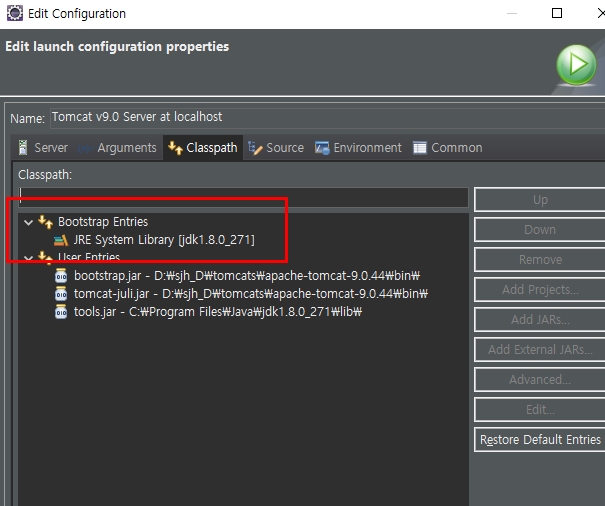Switch to the Server tab

tap(43, 148)
